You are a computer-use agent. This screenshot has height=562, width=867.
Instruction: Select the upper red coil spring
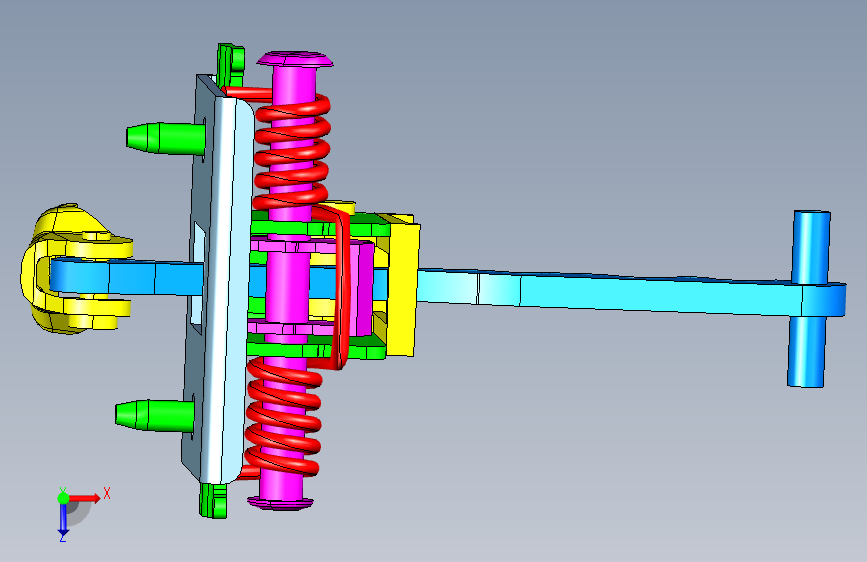292,152
